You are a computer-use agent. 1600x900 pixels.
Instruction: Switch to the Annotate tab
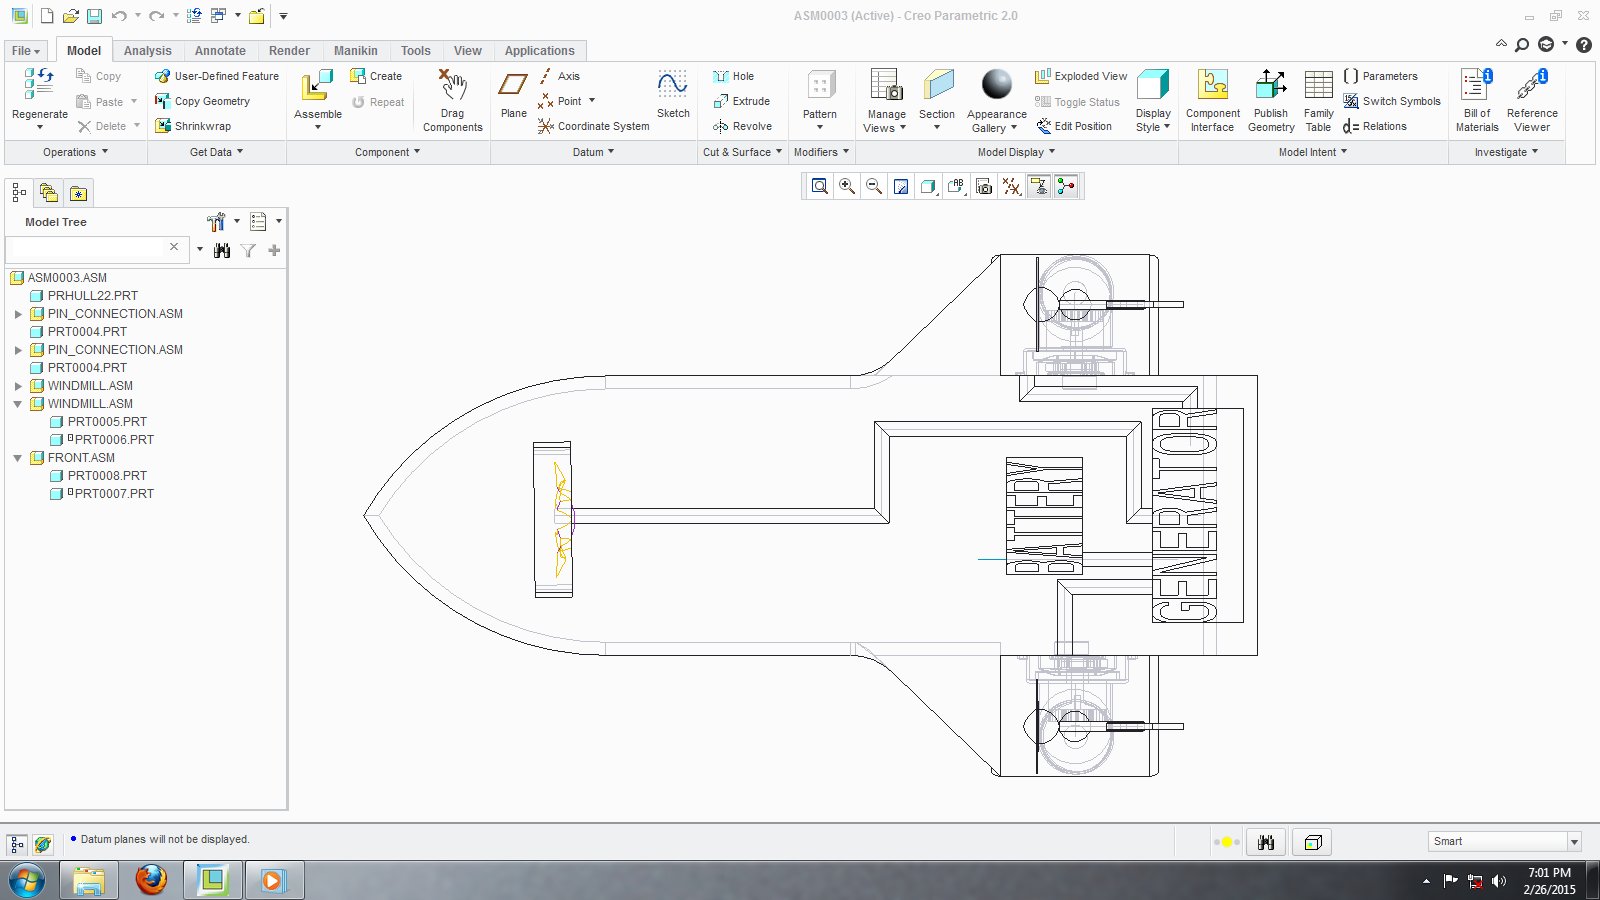pyautogui.click(x=220, y=51)
